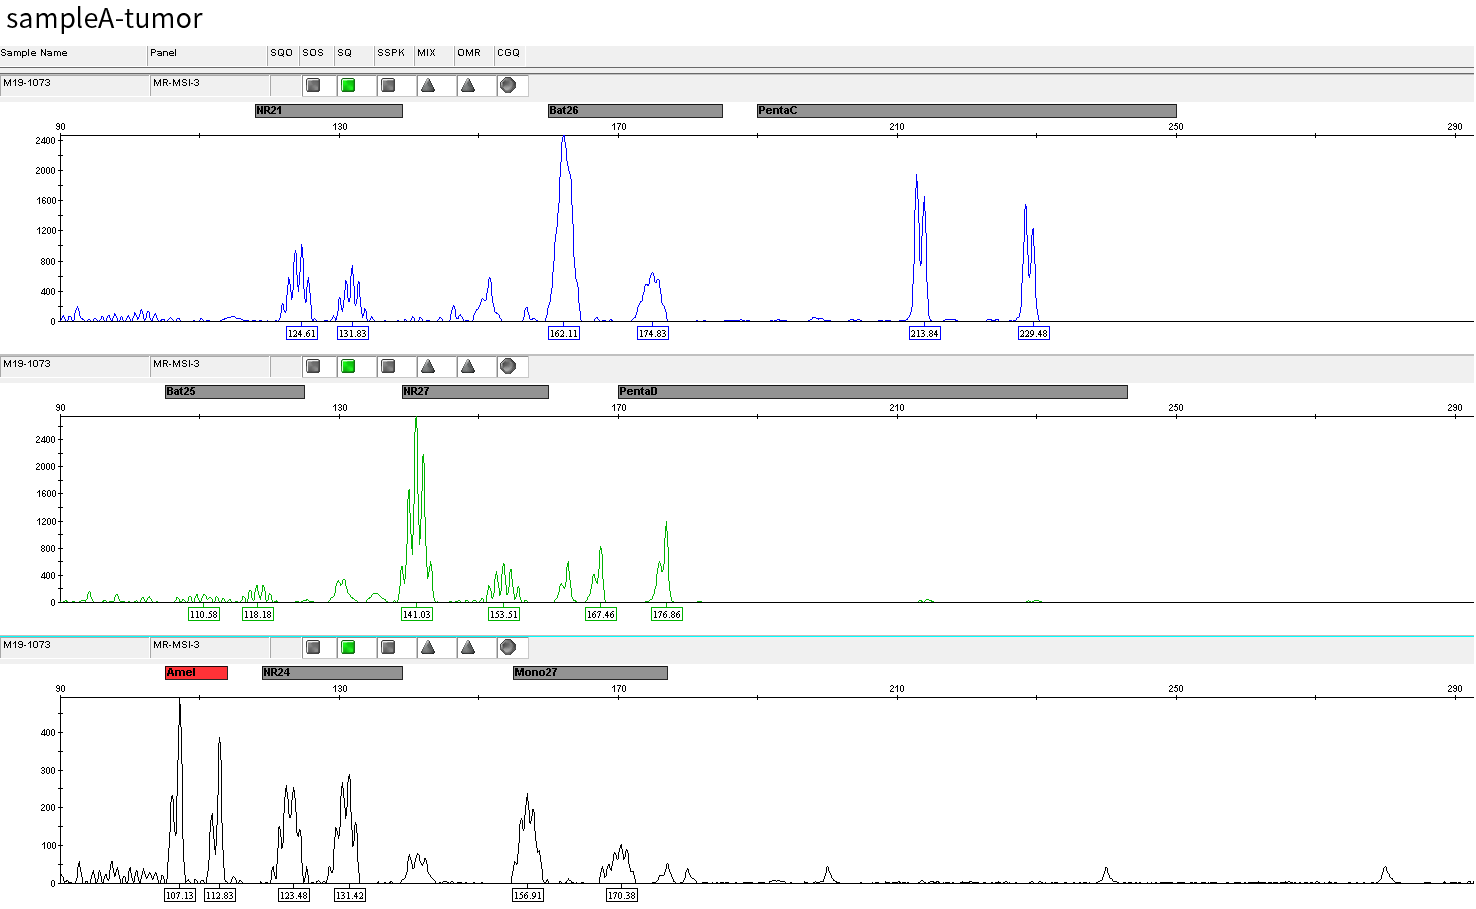Click the SSPK square icon in the green-trace row
Image resolution: width=1476 pixels, height=909 pixels.
(x=389, y=367)
